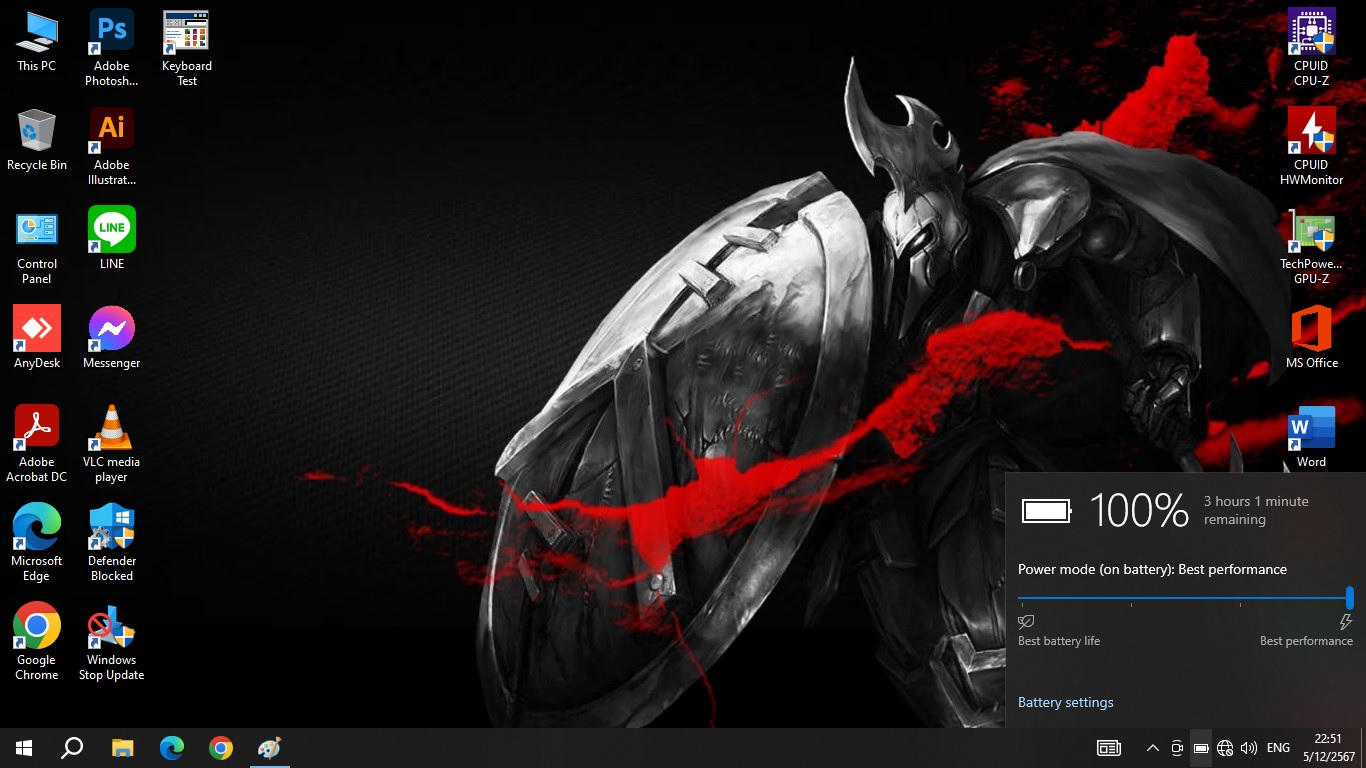Open This PC desktop icon
The image size is (1366, 768).
point(37,42)
